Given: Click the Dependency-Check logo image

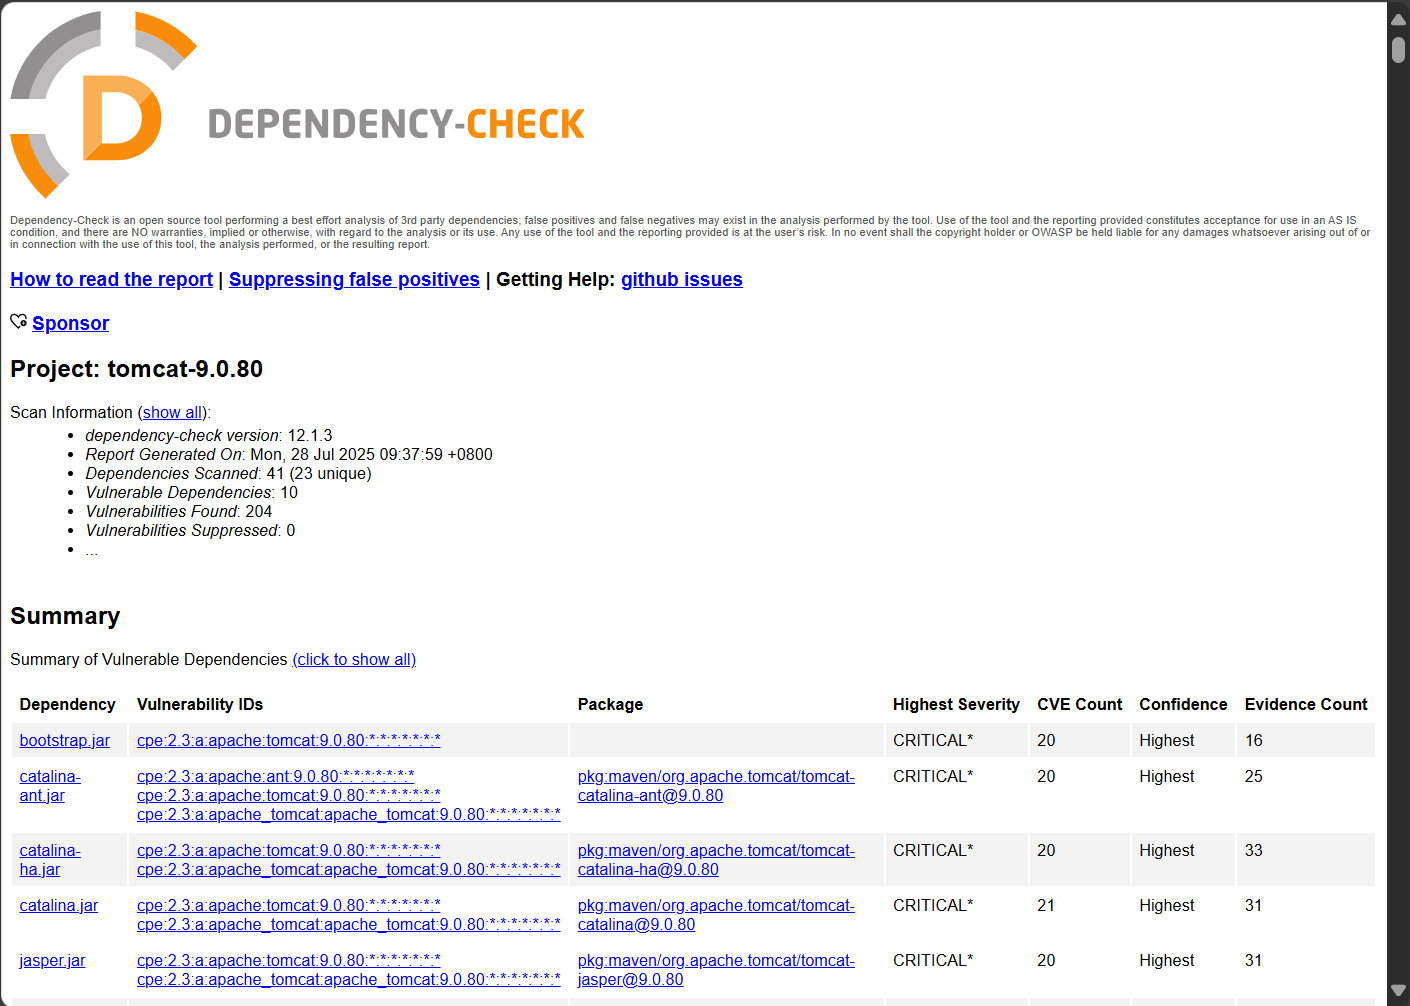Looking at the screenshot, I should [297, 105].
